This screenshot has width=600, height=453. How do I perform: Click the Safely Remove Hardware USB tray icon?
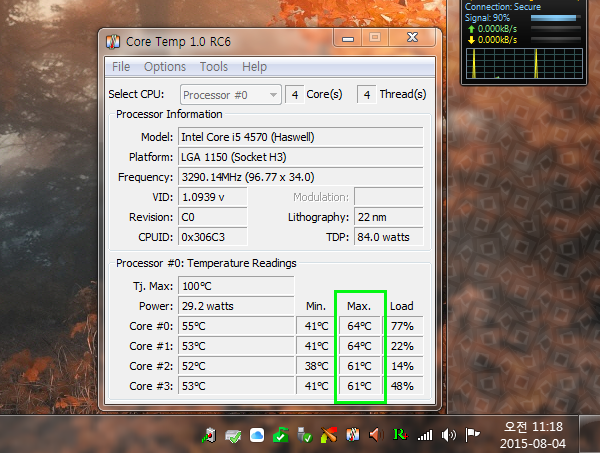(x=305, y=435)
